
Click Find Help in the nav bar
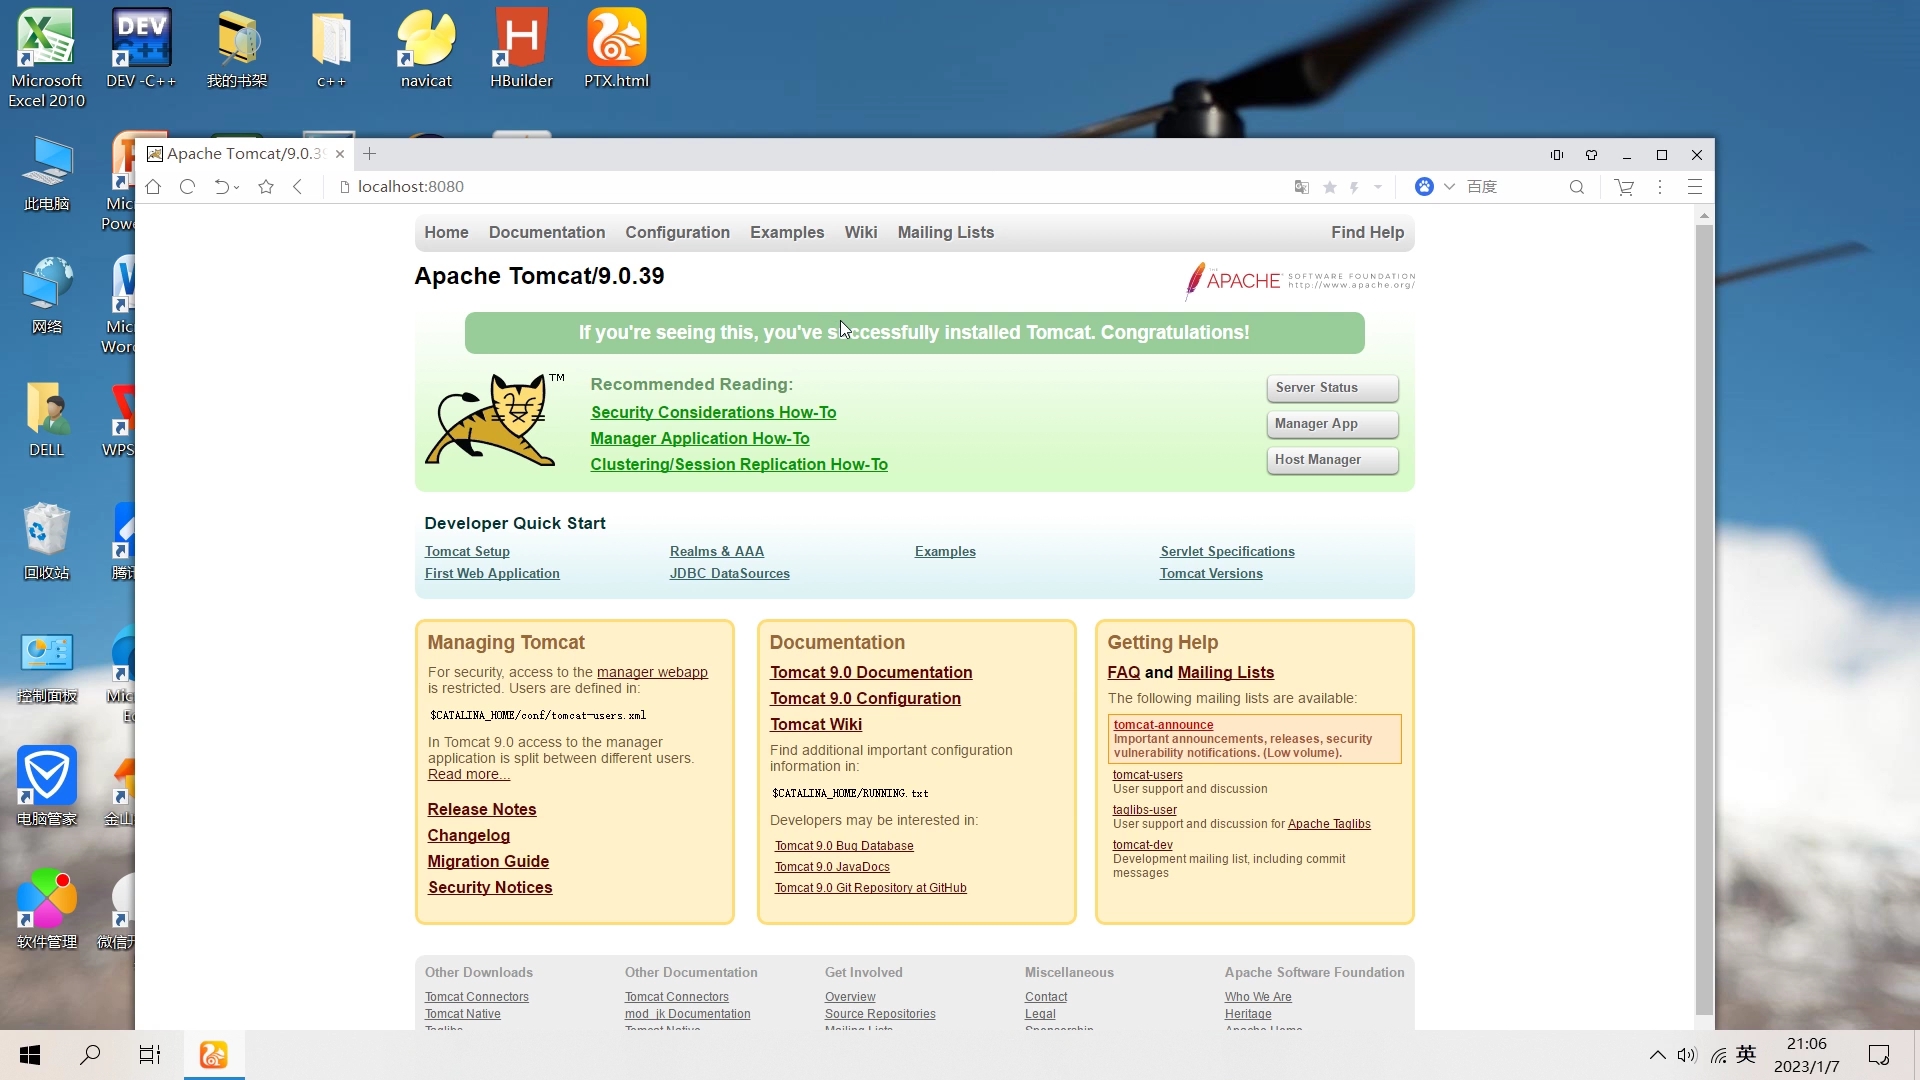1367,233
